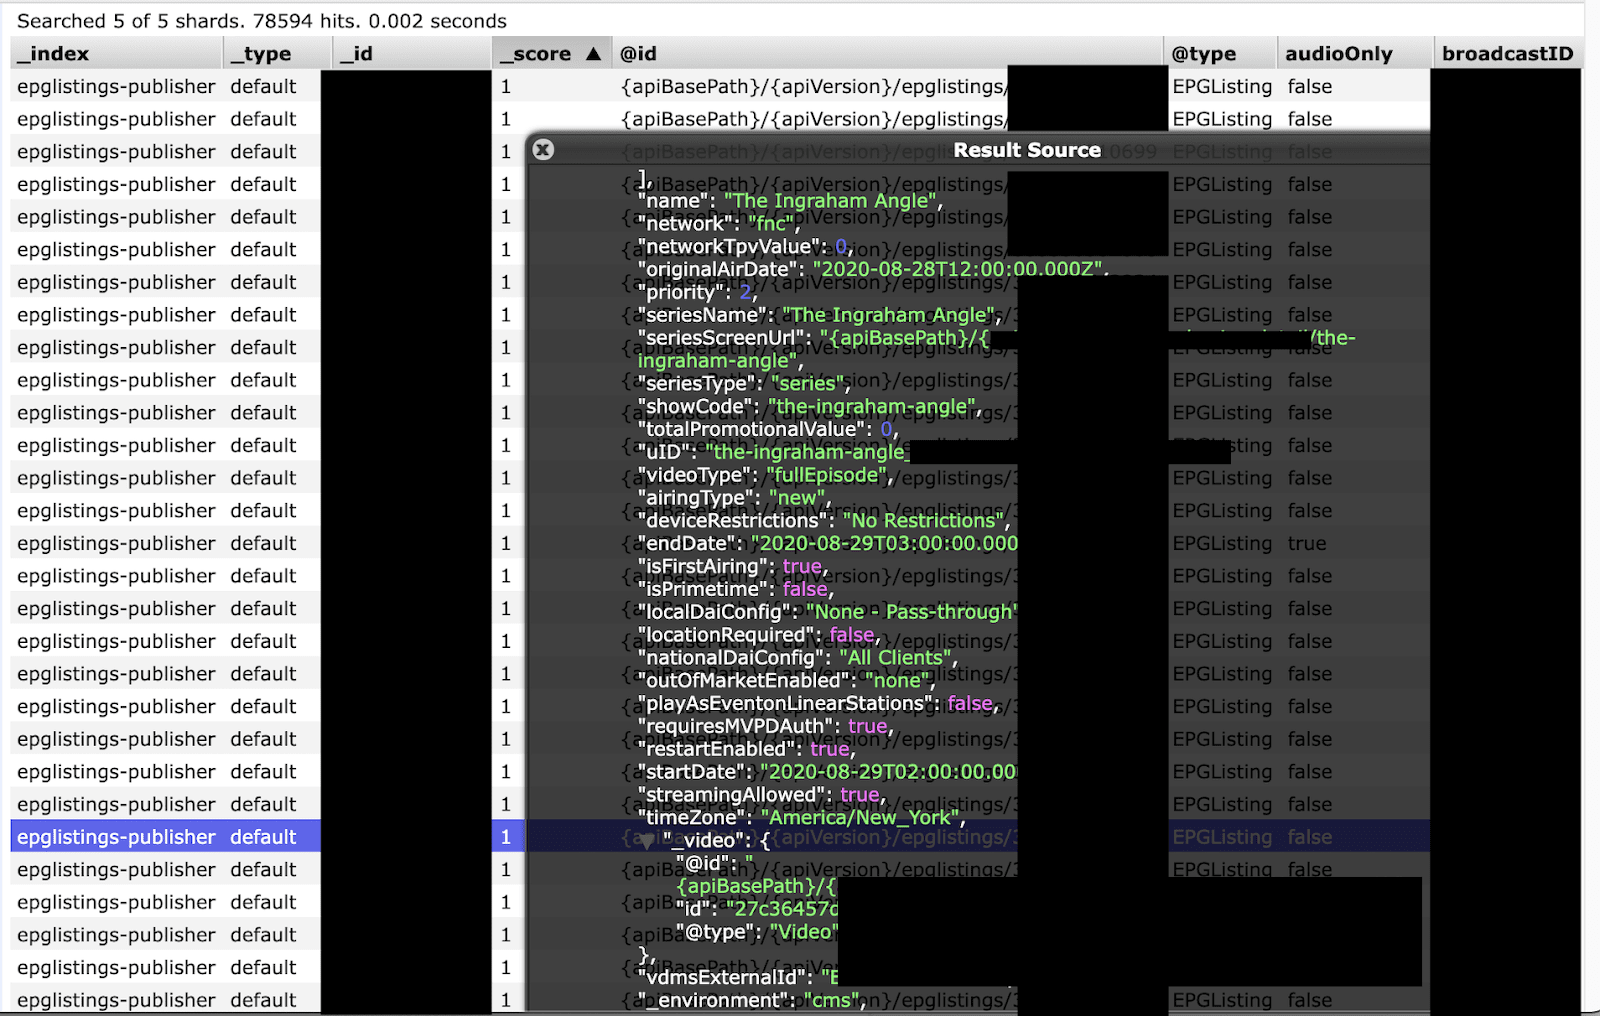Click the broadcastID column header
The height and width of the screenshot is (1016, 1600).
(x=1508, y=54)
